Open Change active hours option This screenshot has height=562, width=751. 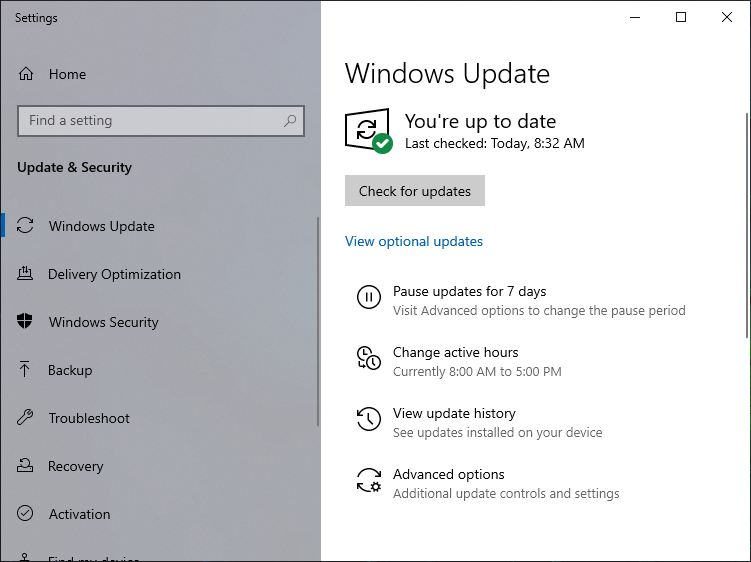(455, 352)
